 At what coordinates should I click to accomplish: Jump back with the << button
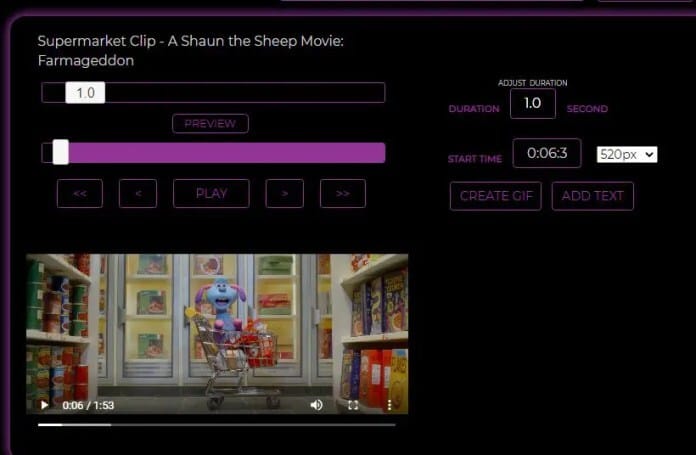[80, 194]
